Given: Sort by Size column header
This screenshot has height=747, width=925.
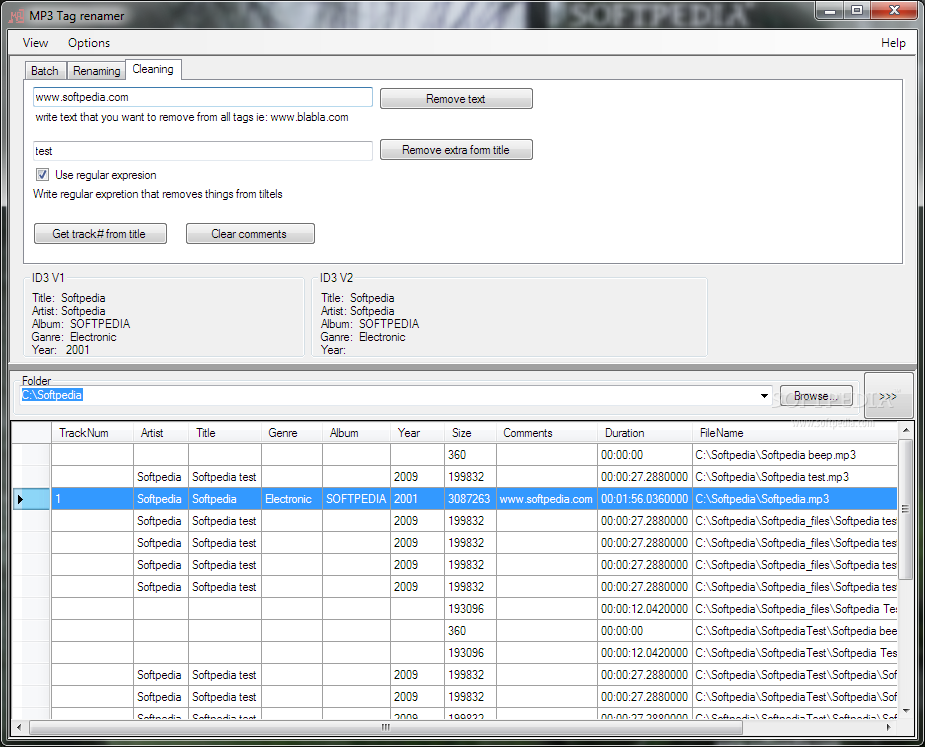Looking at the screenshot, I should click(x=470, y=433).
